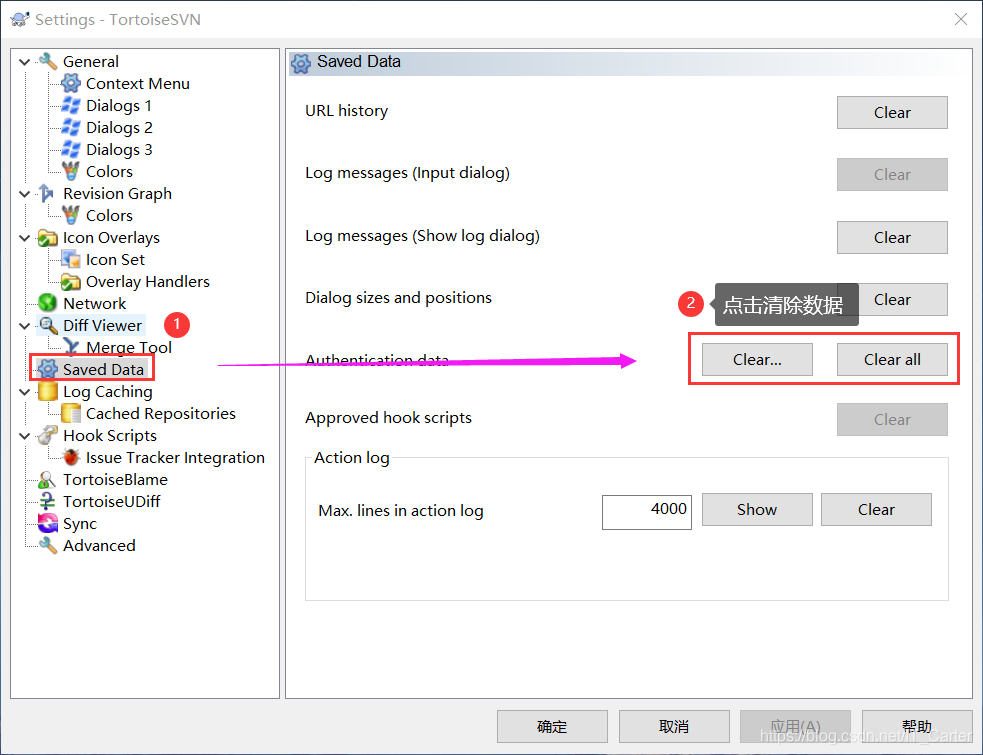Collapse the Hook Scripts tree node
This screenshot has width=983, height=755.
[x=24, y=436]
